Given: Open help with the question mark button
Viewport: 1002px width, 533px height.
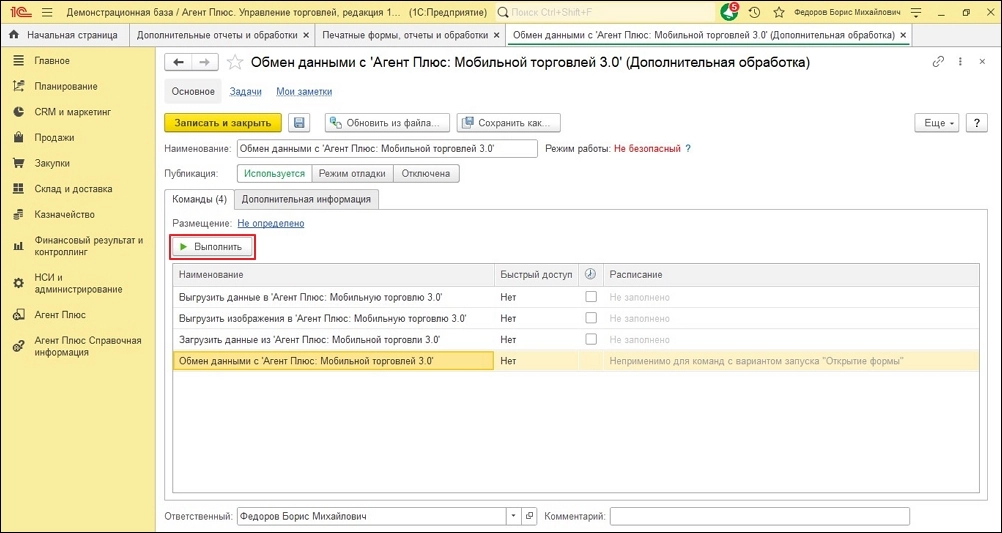Looking at the screenshot, I should tap(976, 123).
